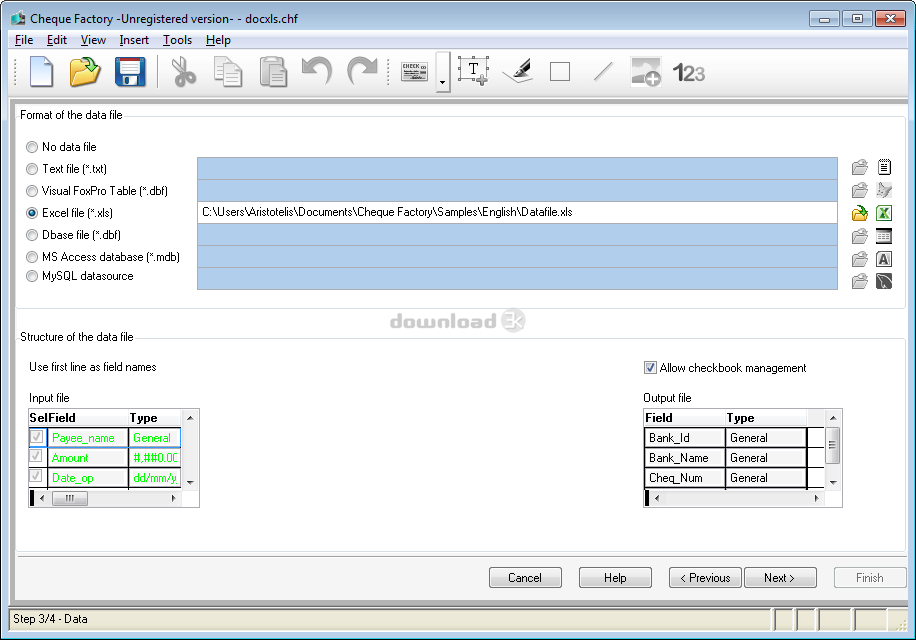Toggle the Date_op field checkbox

[37, 476]
